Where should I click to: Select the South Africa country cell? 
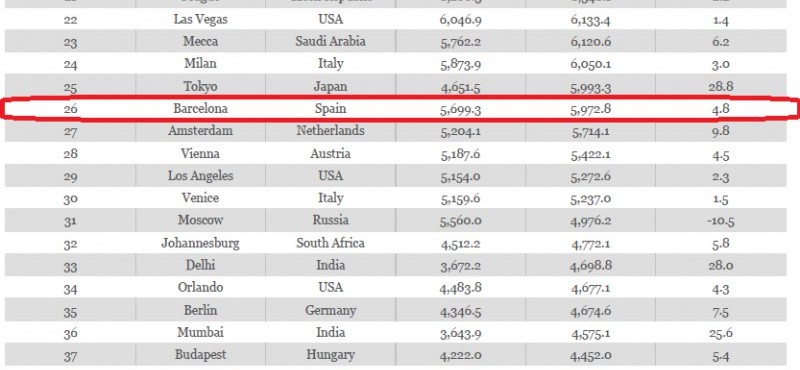[330, 243]
